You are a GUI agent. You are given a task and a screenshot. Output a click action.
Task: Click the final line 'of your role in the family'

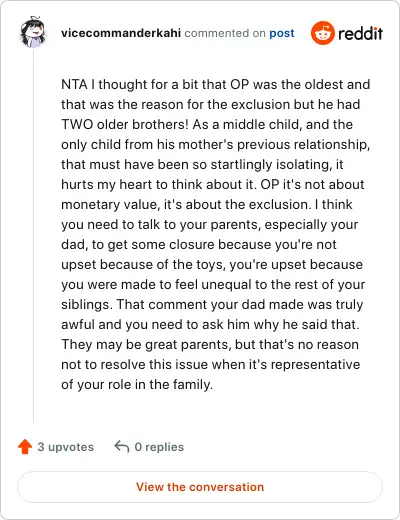point(137,384)
